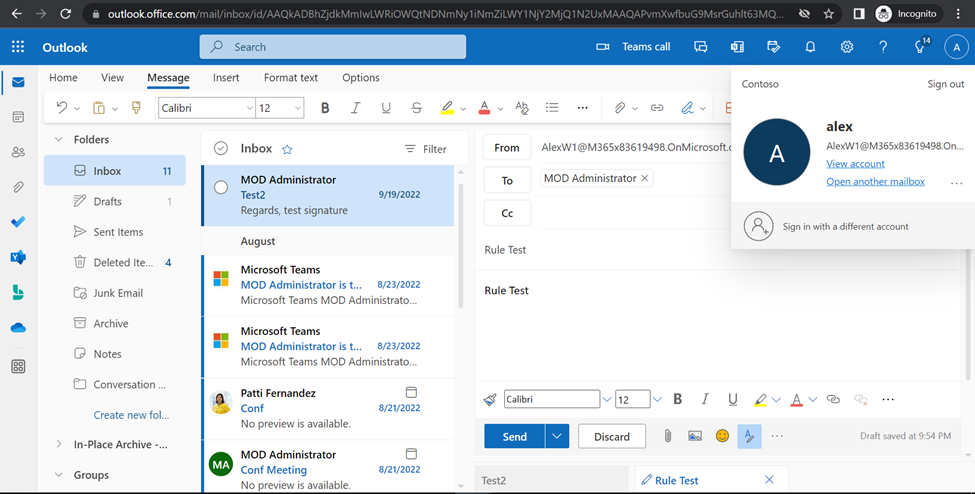
Task: Toggle Bold in the compose toolbar
Action: [678, 399]
